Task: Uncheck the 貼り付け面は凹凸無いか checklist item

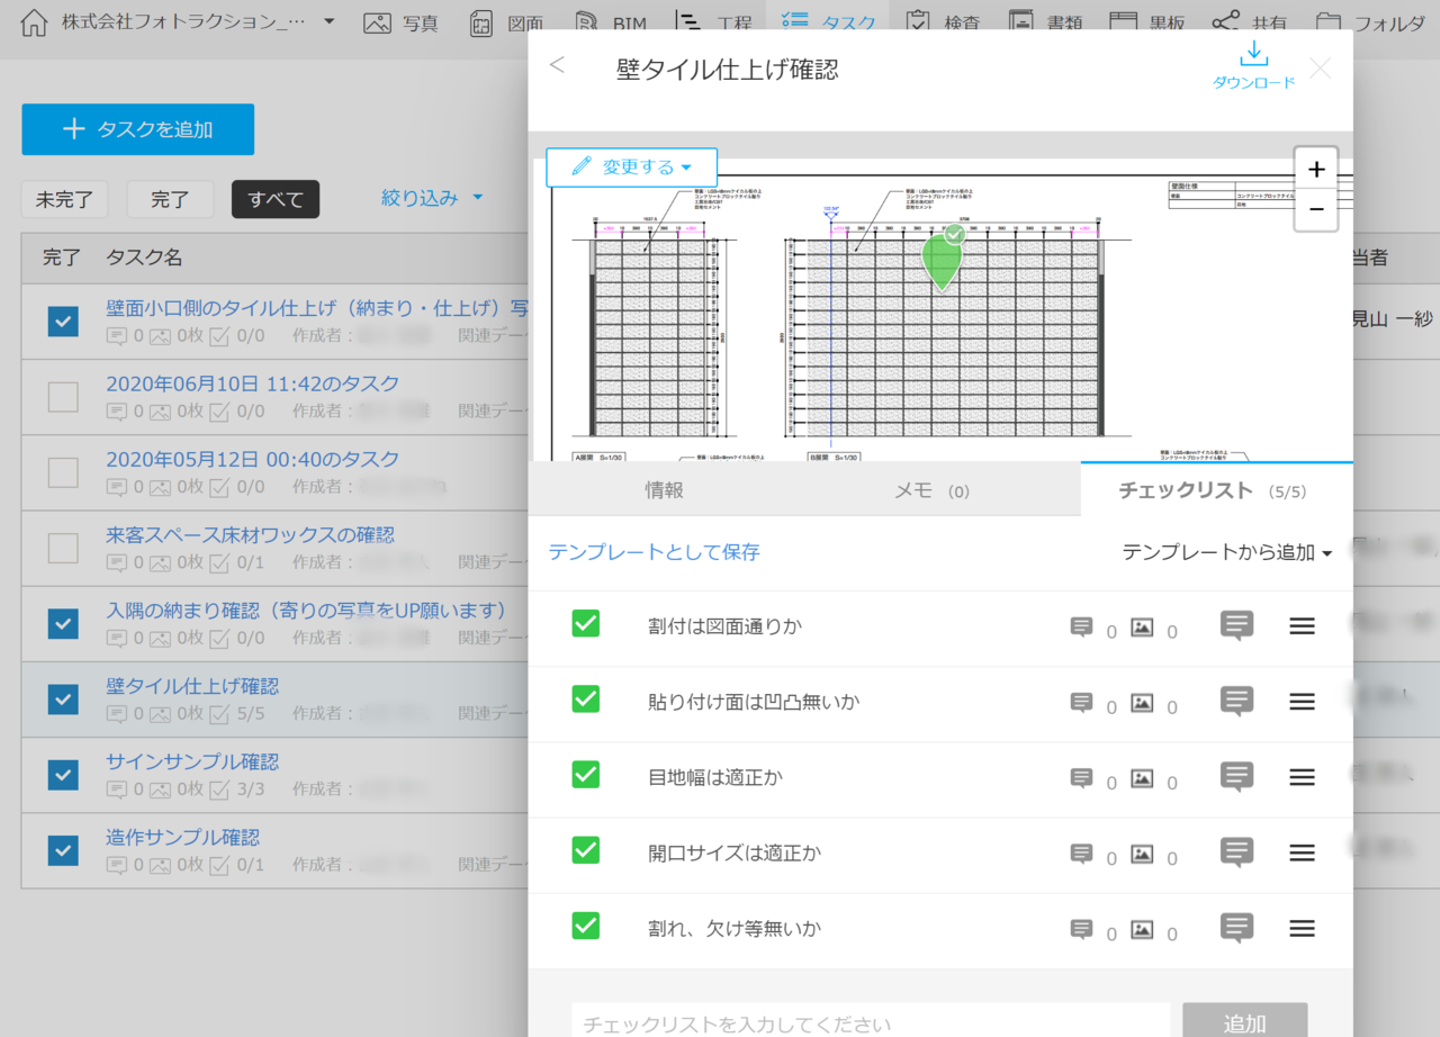Action: [x=586, y=700]
